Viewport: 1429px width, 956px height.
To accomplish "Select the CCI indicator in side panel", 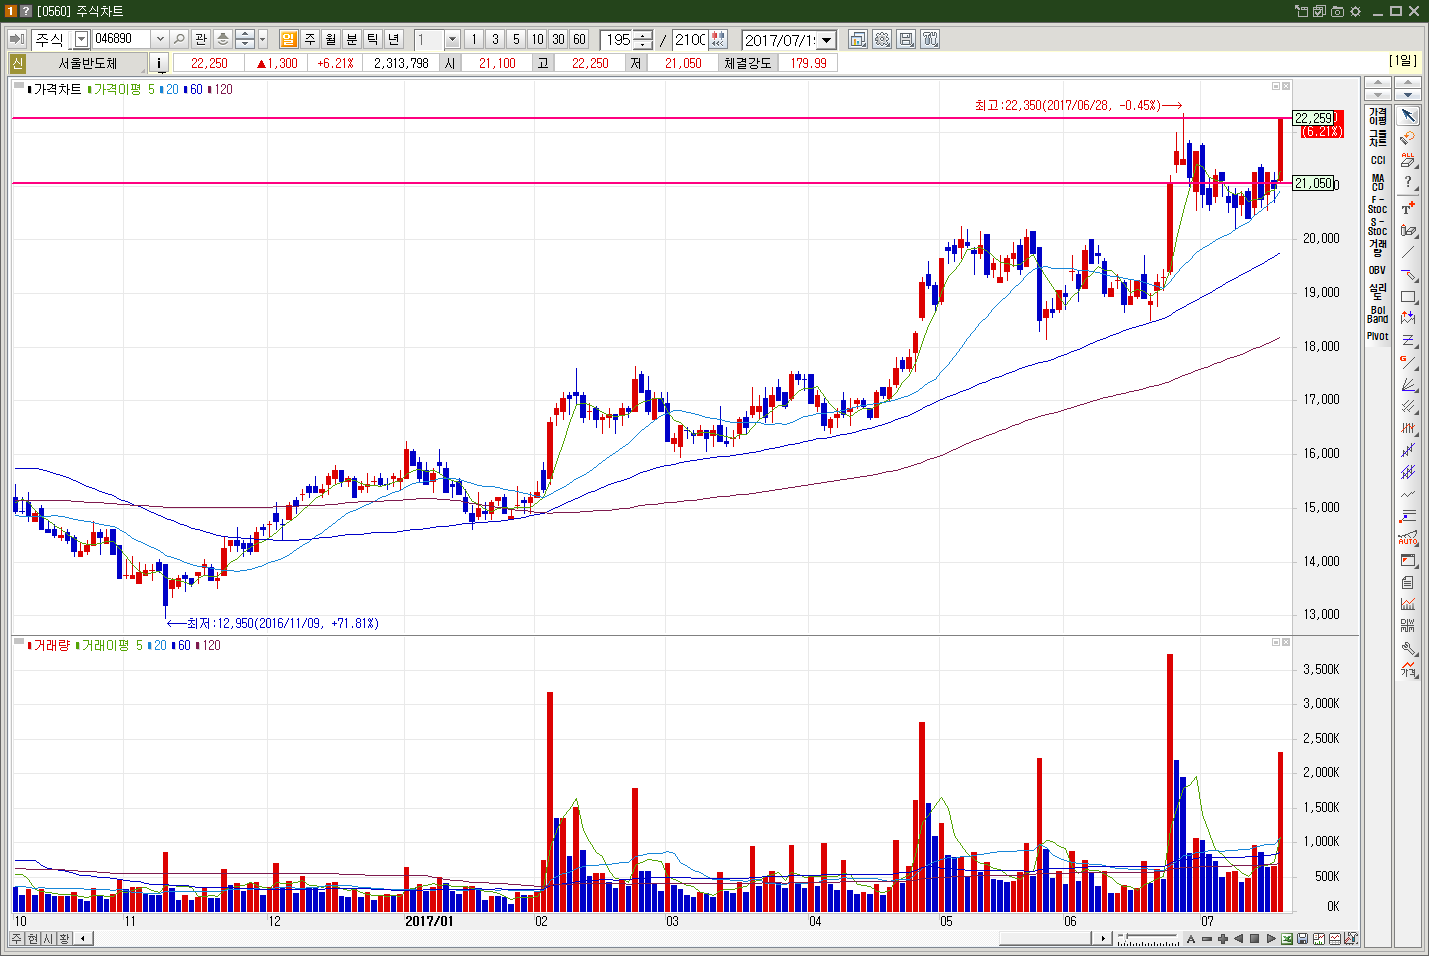I will [x=1378, y=160].
